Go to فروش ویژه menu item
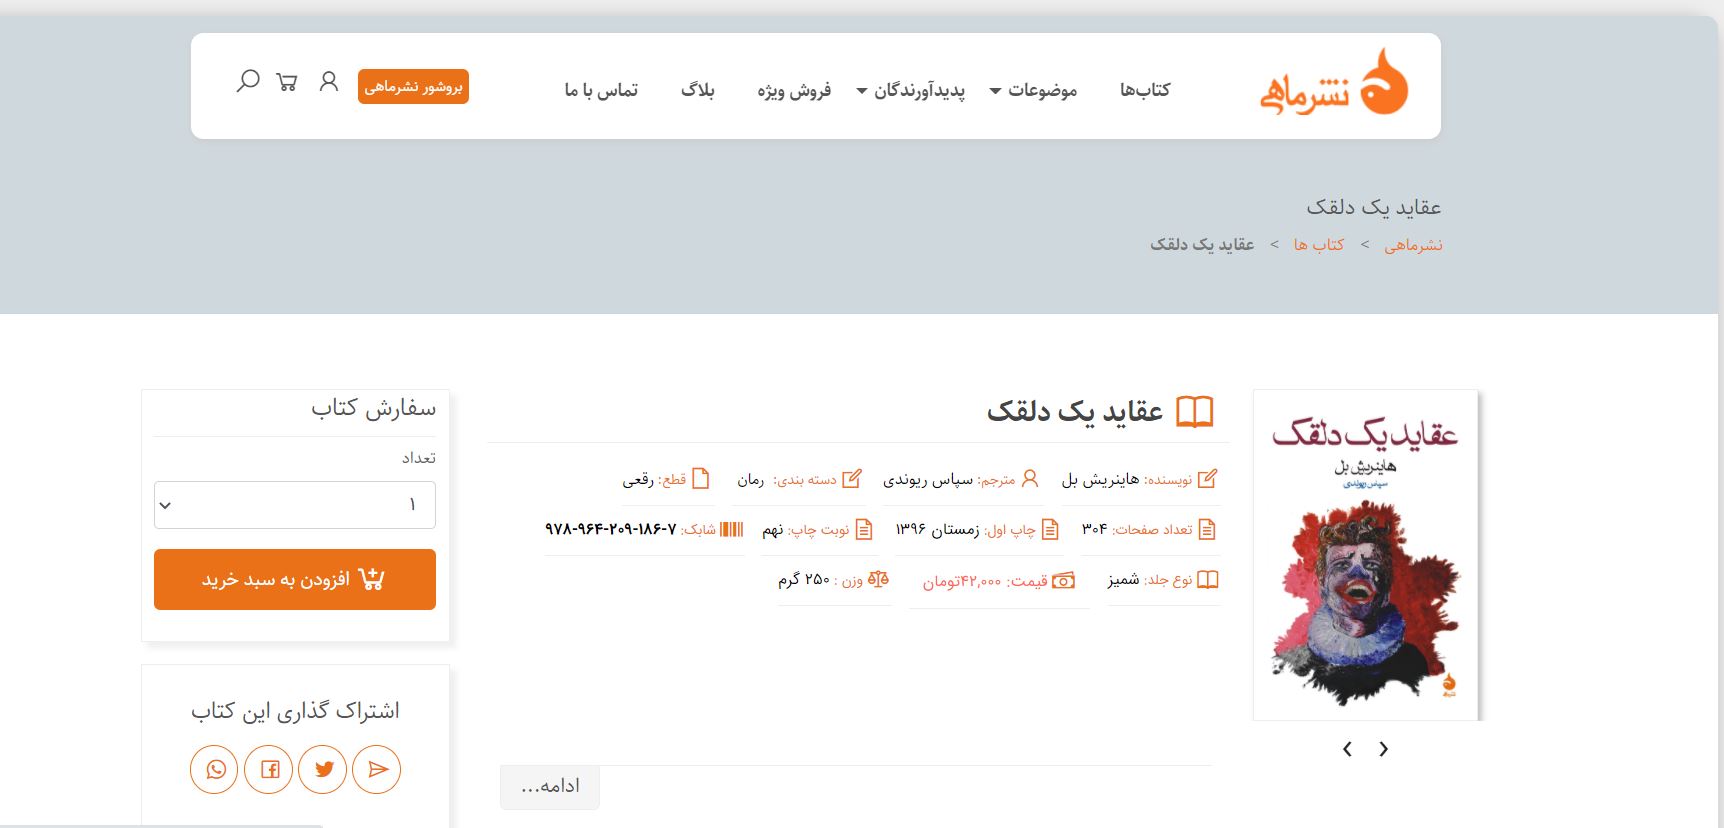 point(794,91)
